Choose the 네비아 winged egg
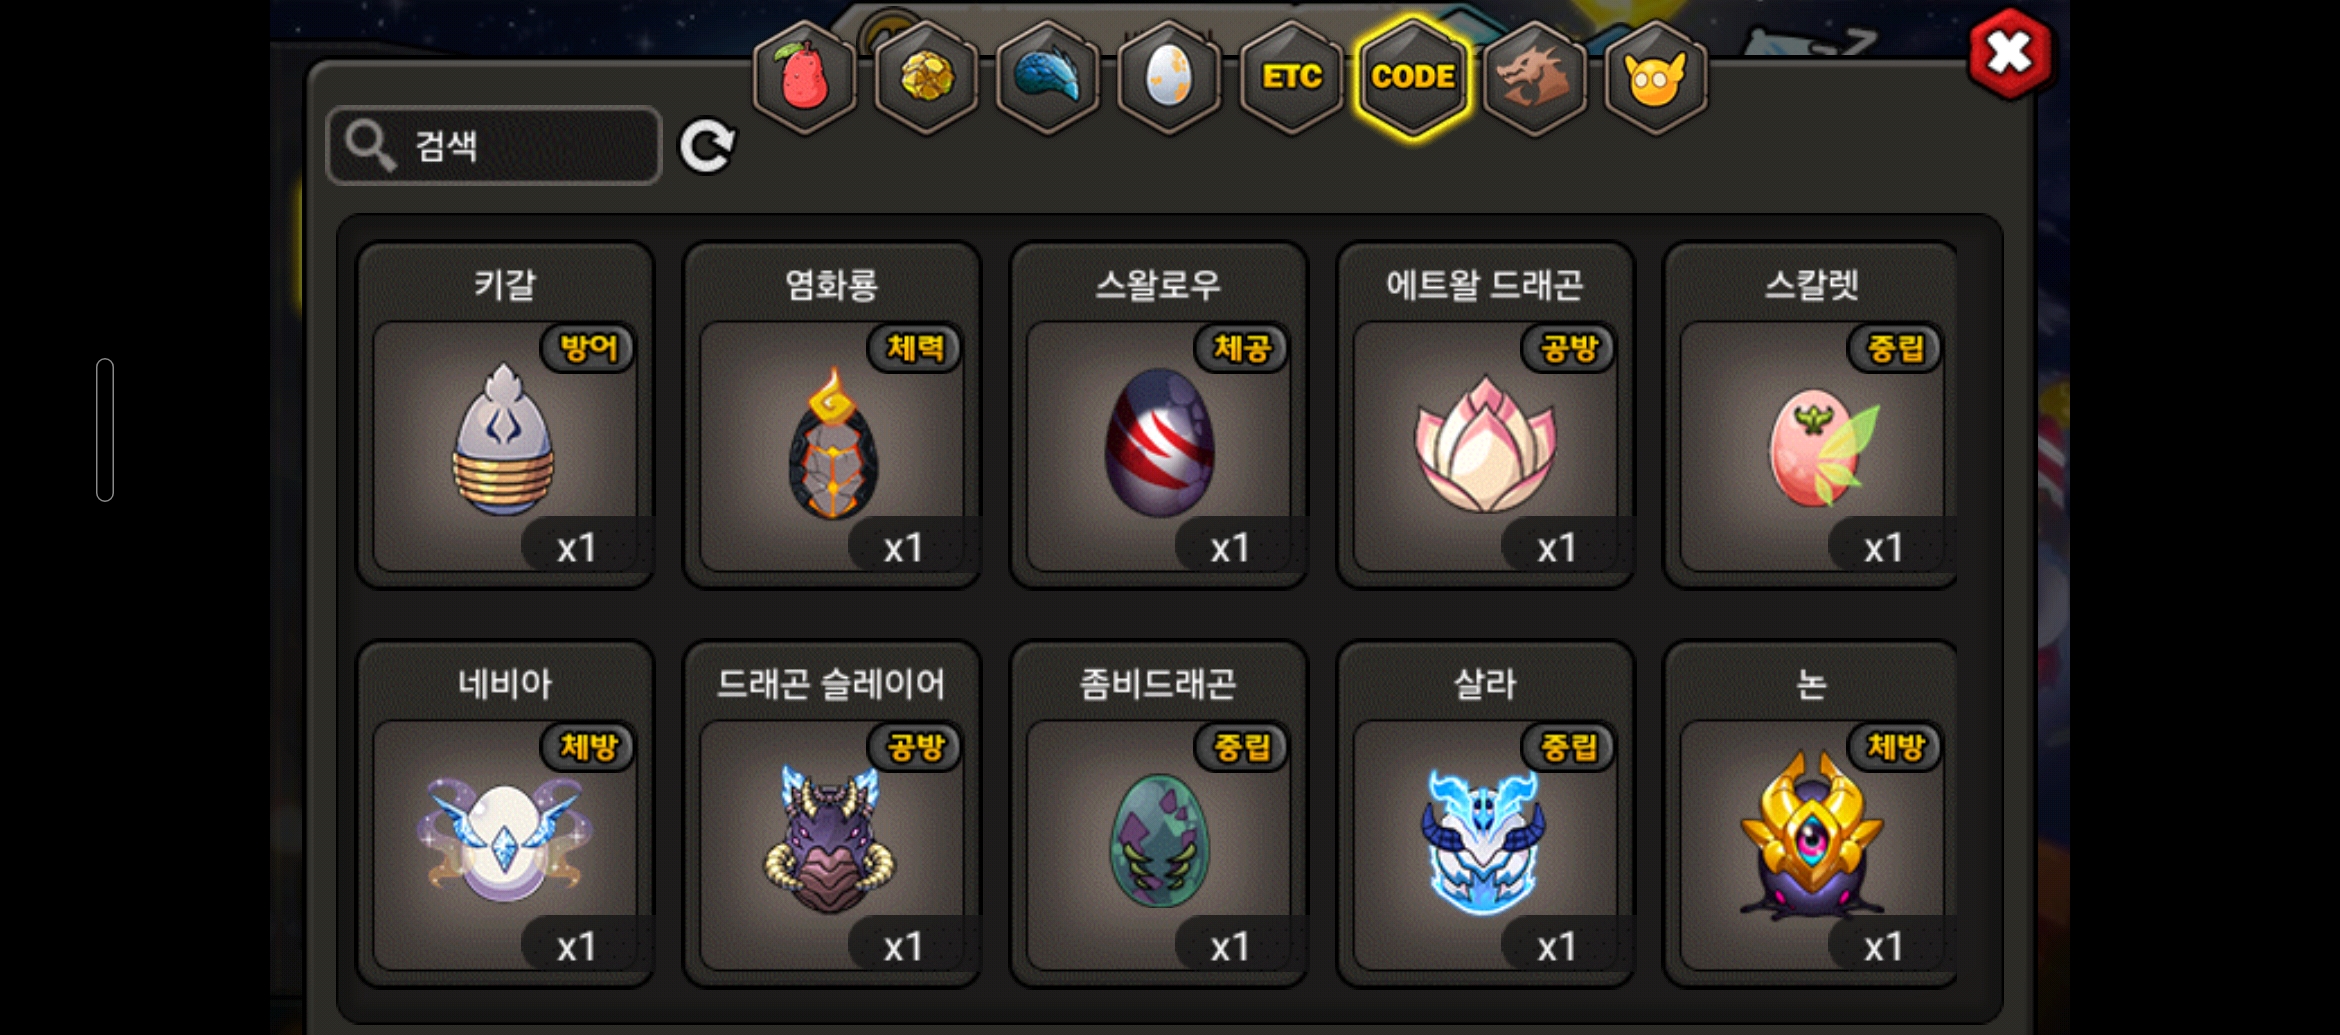The width and height of the screenshot is (2340, 1035). coord(506,814)
